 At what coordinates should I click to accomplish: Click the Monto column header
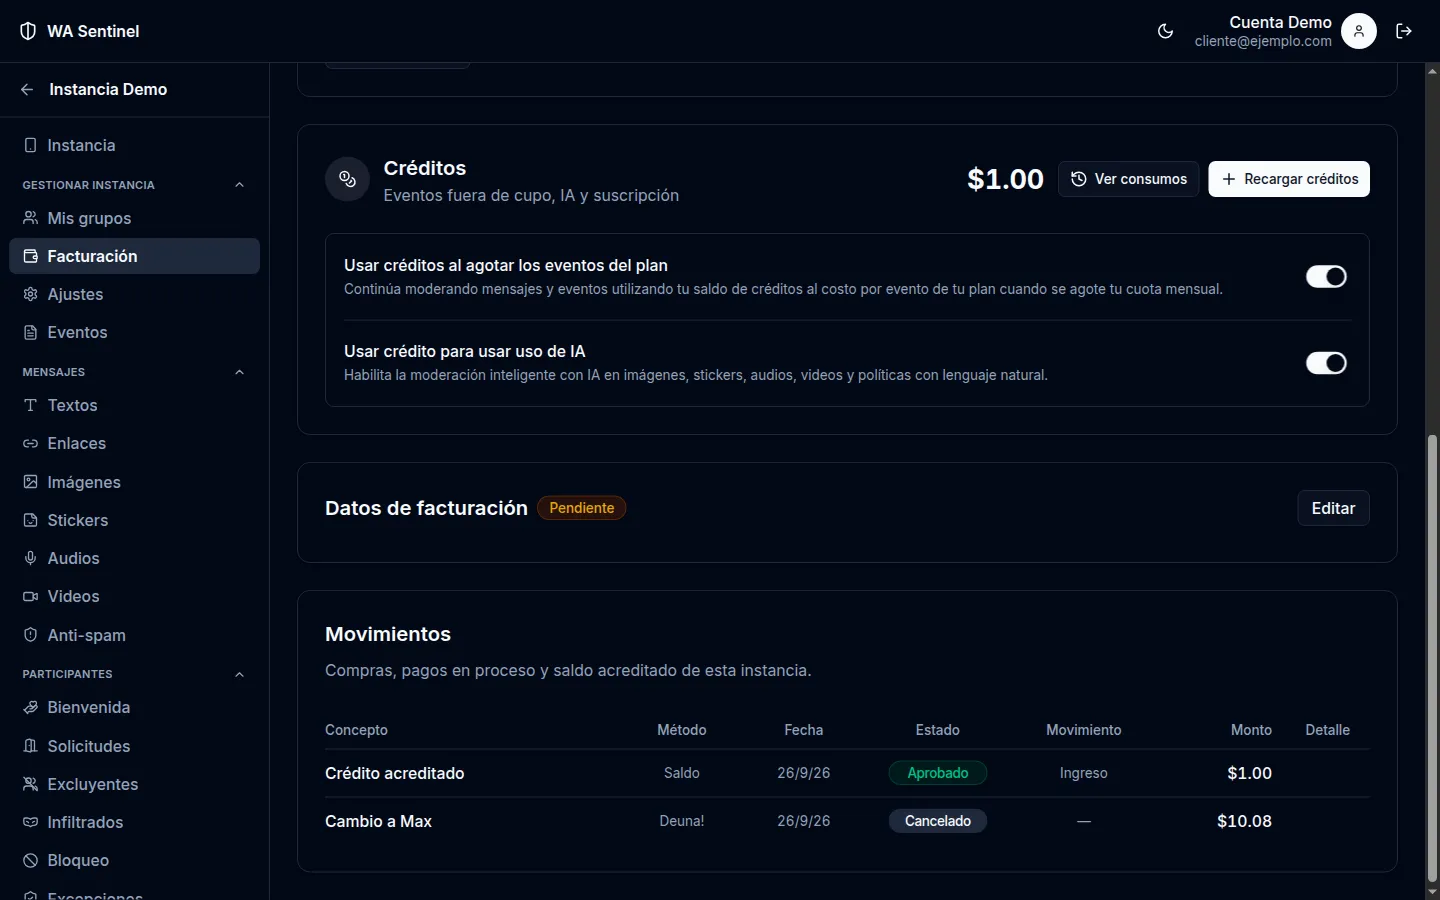(x=1251, y=730)
